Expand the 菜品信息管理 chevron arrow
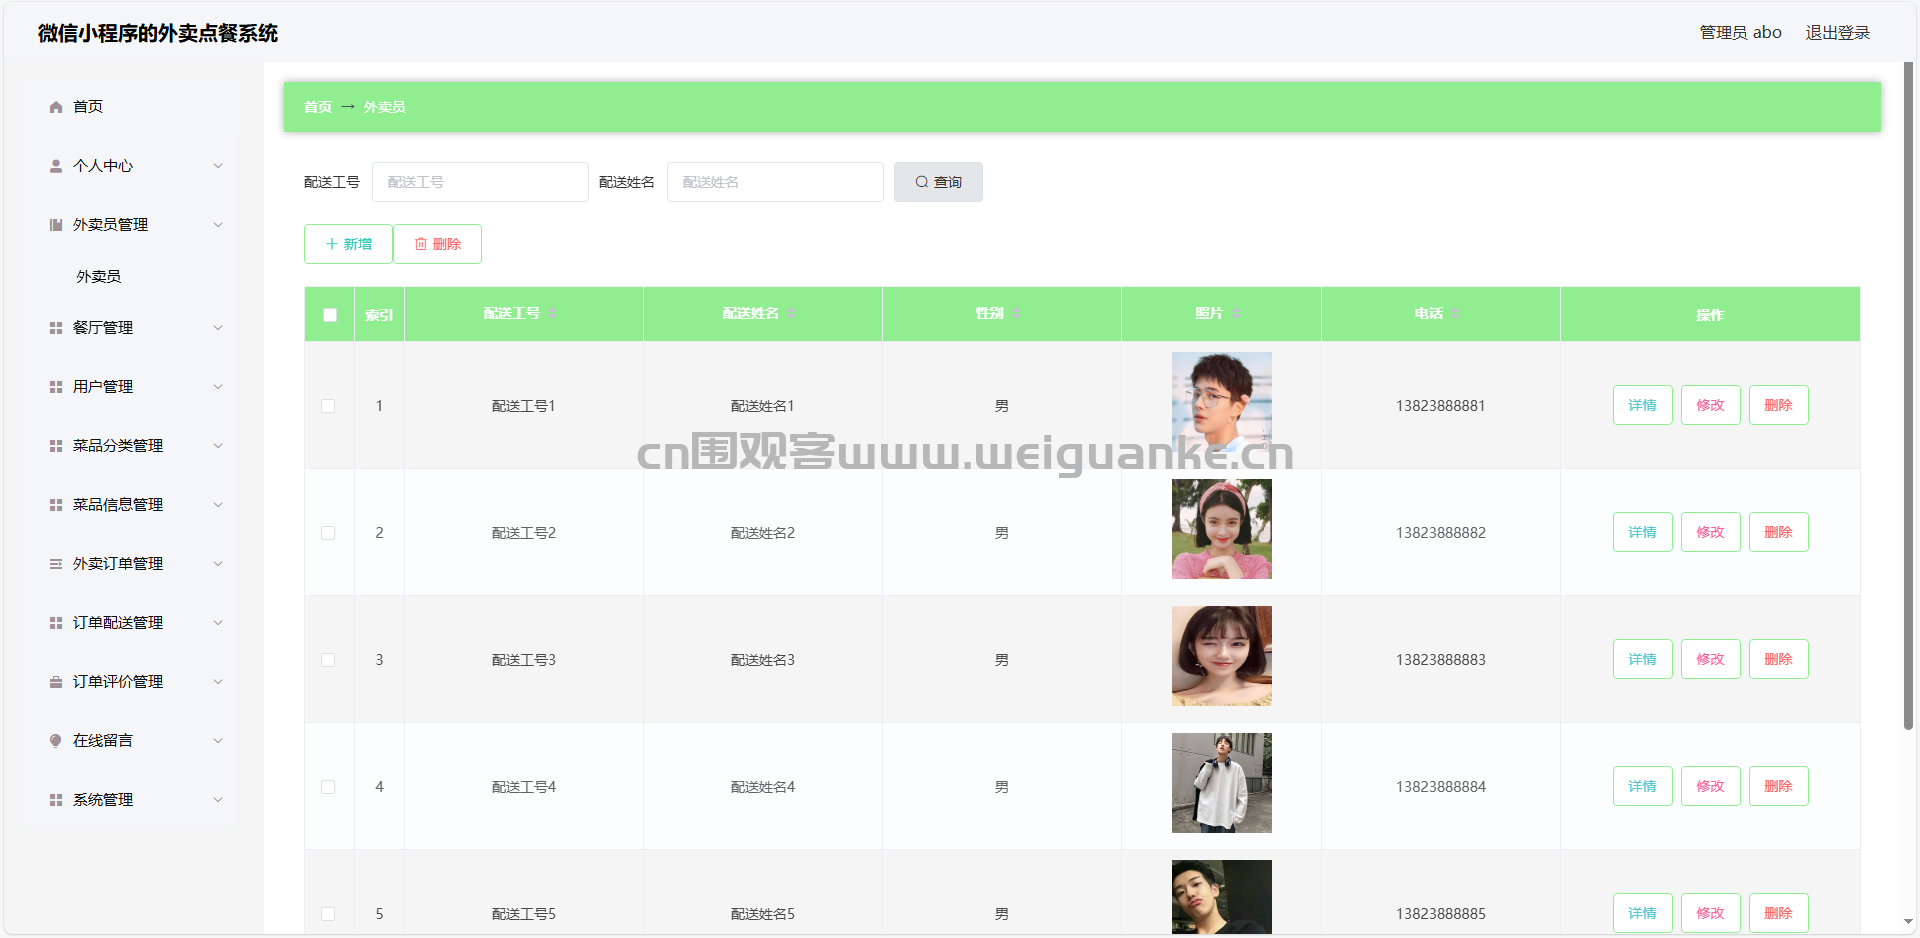The width and height of the screenshot is (1920, 938). pyautogui.click(x=218, y=505)
